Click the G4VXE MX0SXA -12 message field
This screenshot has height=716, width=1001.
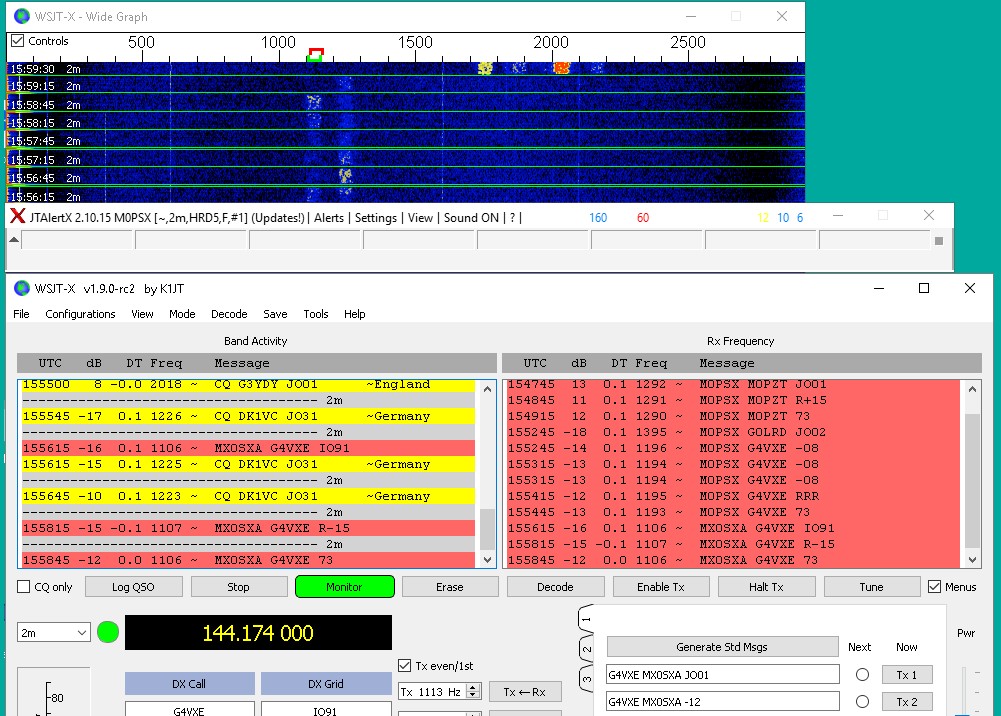[723, 701]
